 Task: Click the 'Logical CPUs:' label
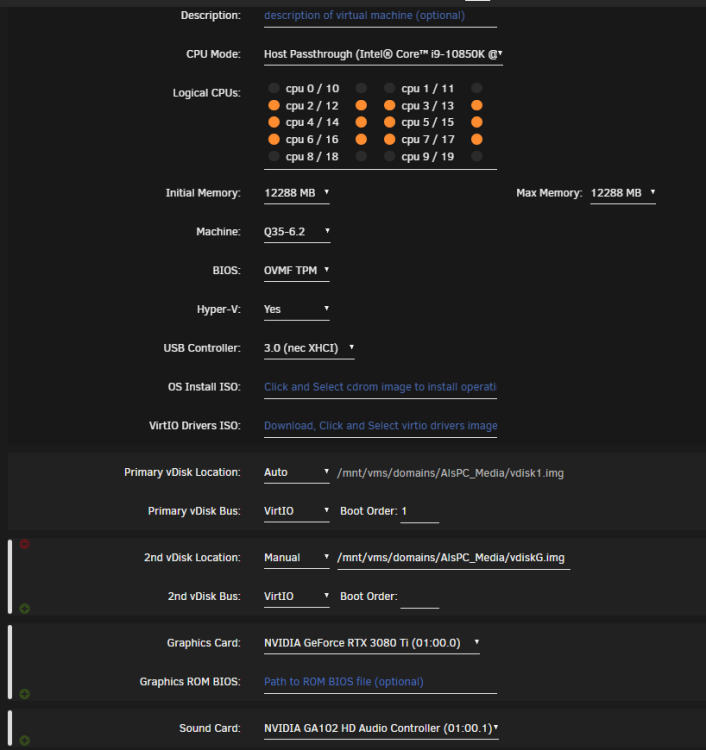pos(206,93)
